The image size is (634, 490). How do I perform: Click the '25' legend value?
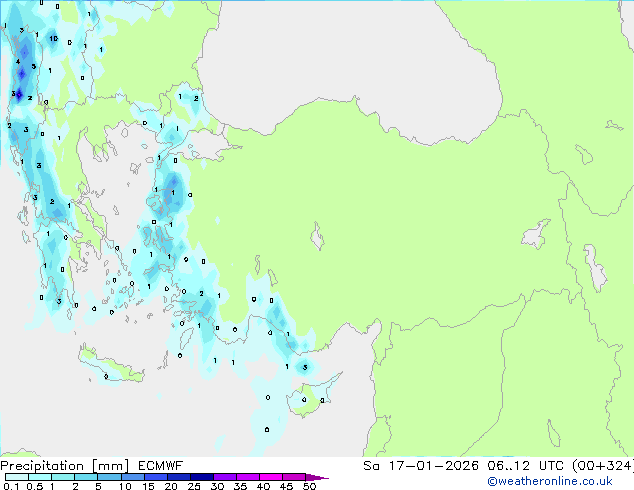(x=194, y=486)
